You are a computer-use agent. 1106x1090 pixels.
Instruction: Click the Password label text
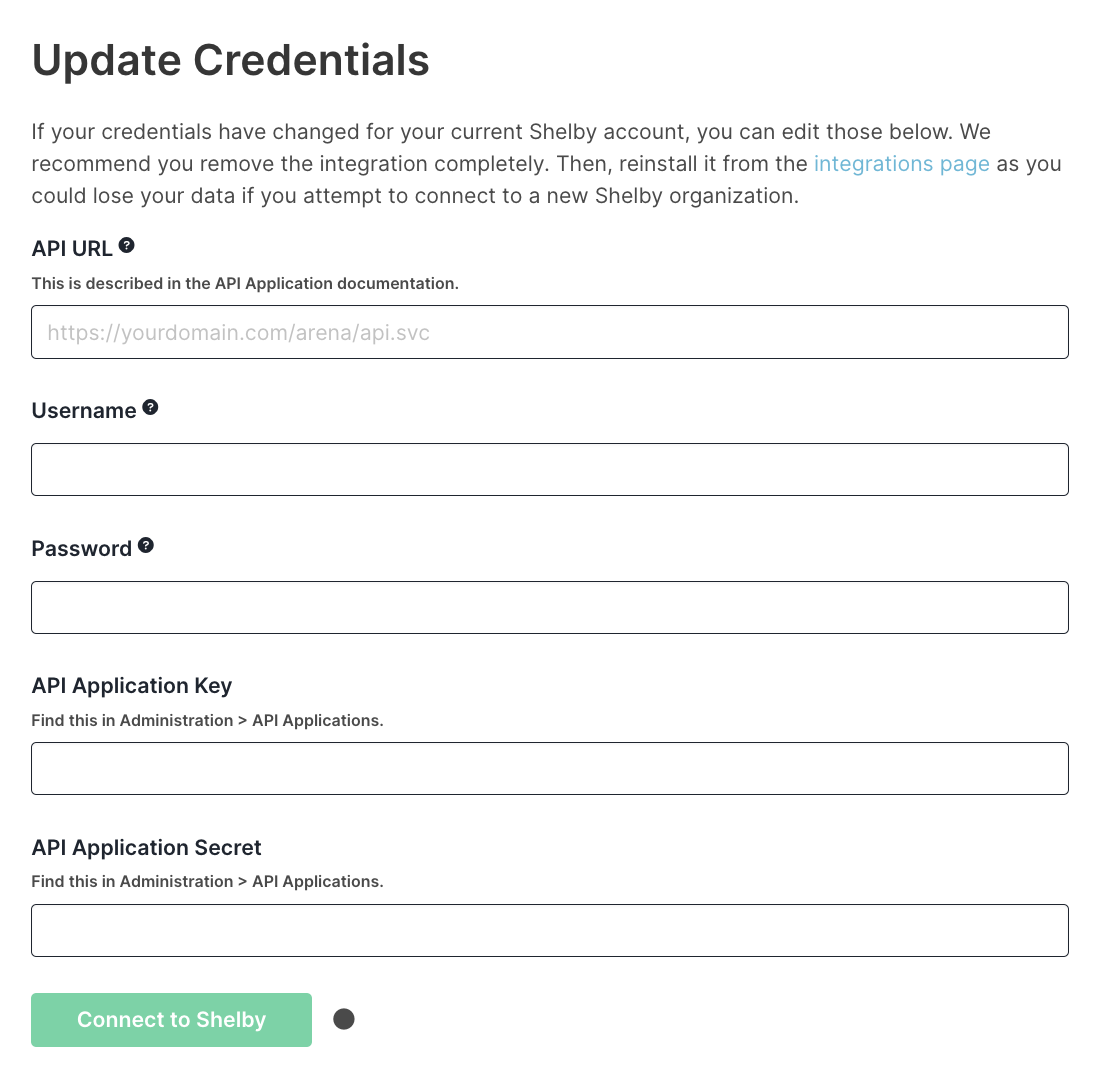coord(82,549)
